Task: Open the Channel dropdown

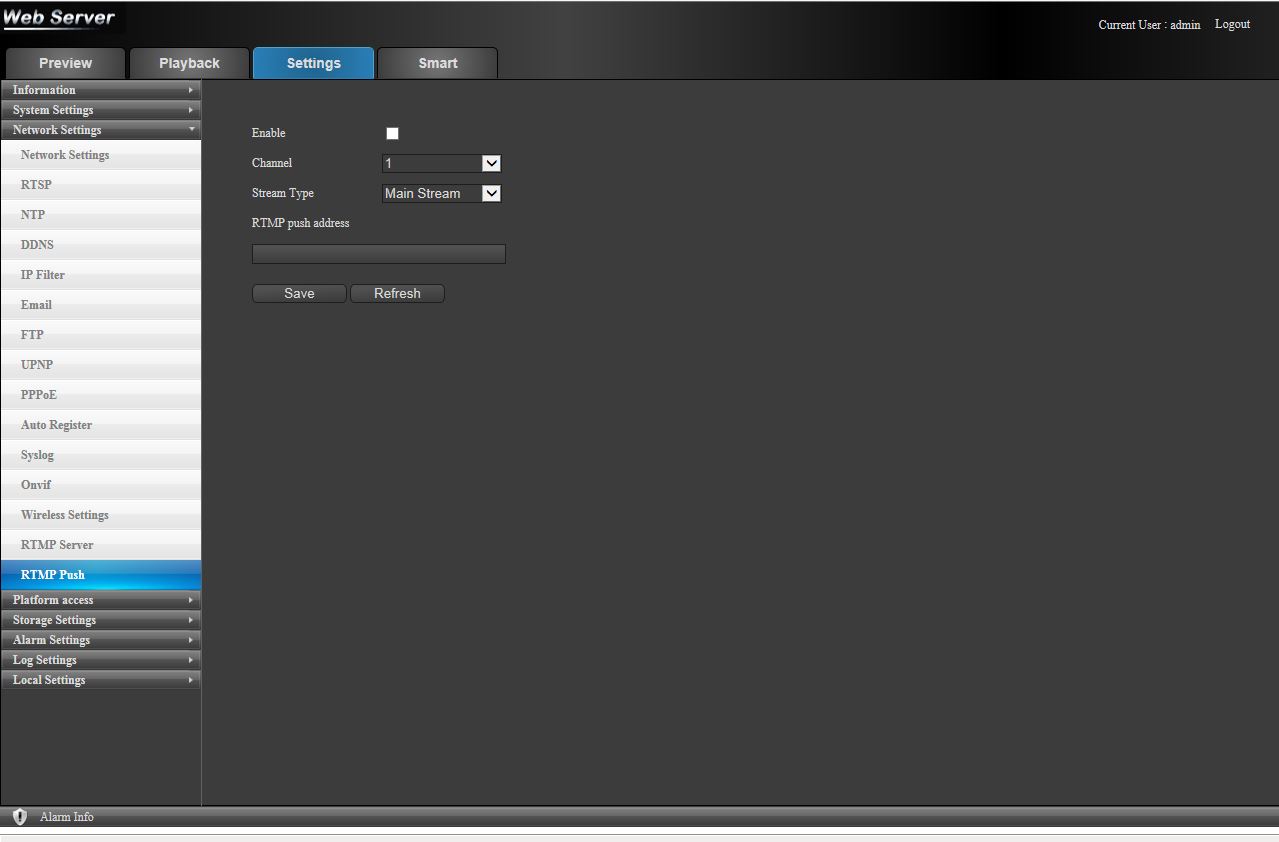Action: 441,164
